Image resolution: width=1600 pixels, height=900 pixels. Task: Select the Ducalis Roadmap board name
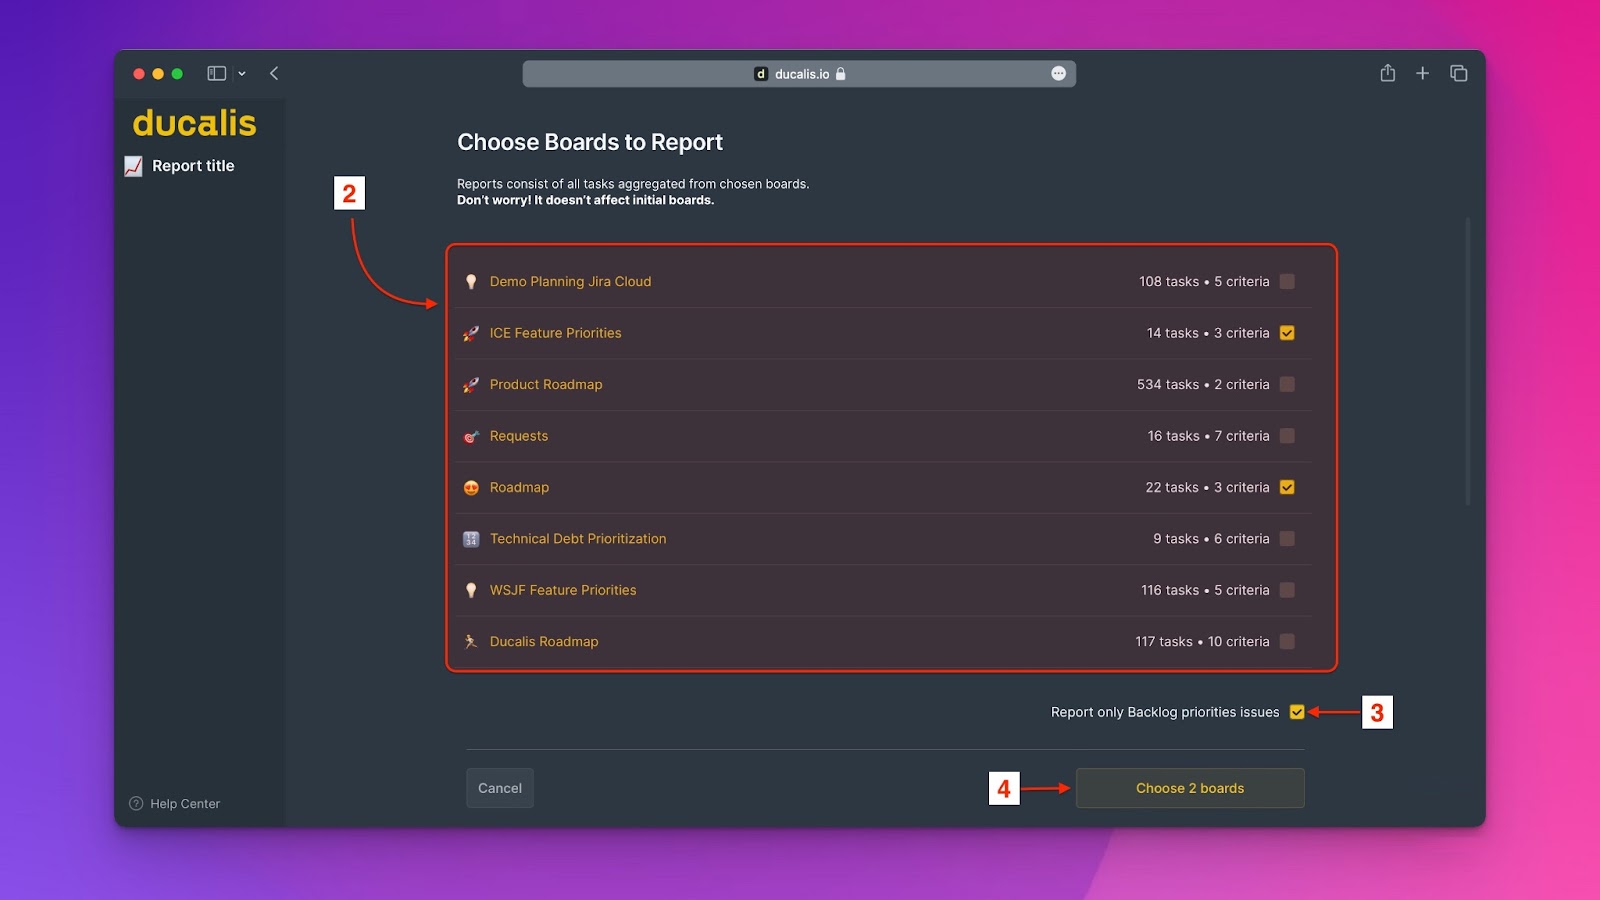(544, 642)
